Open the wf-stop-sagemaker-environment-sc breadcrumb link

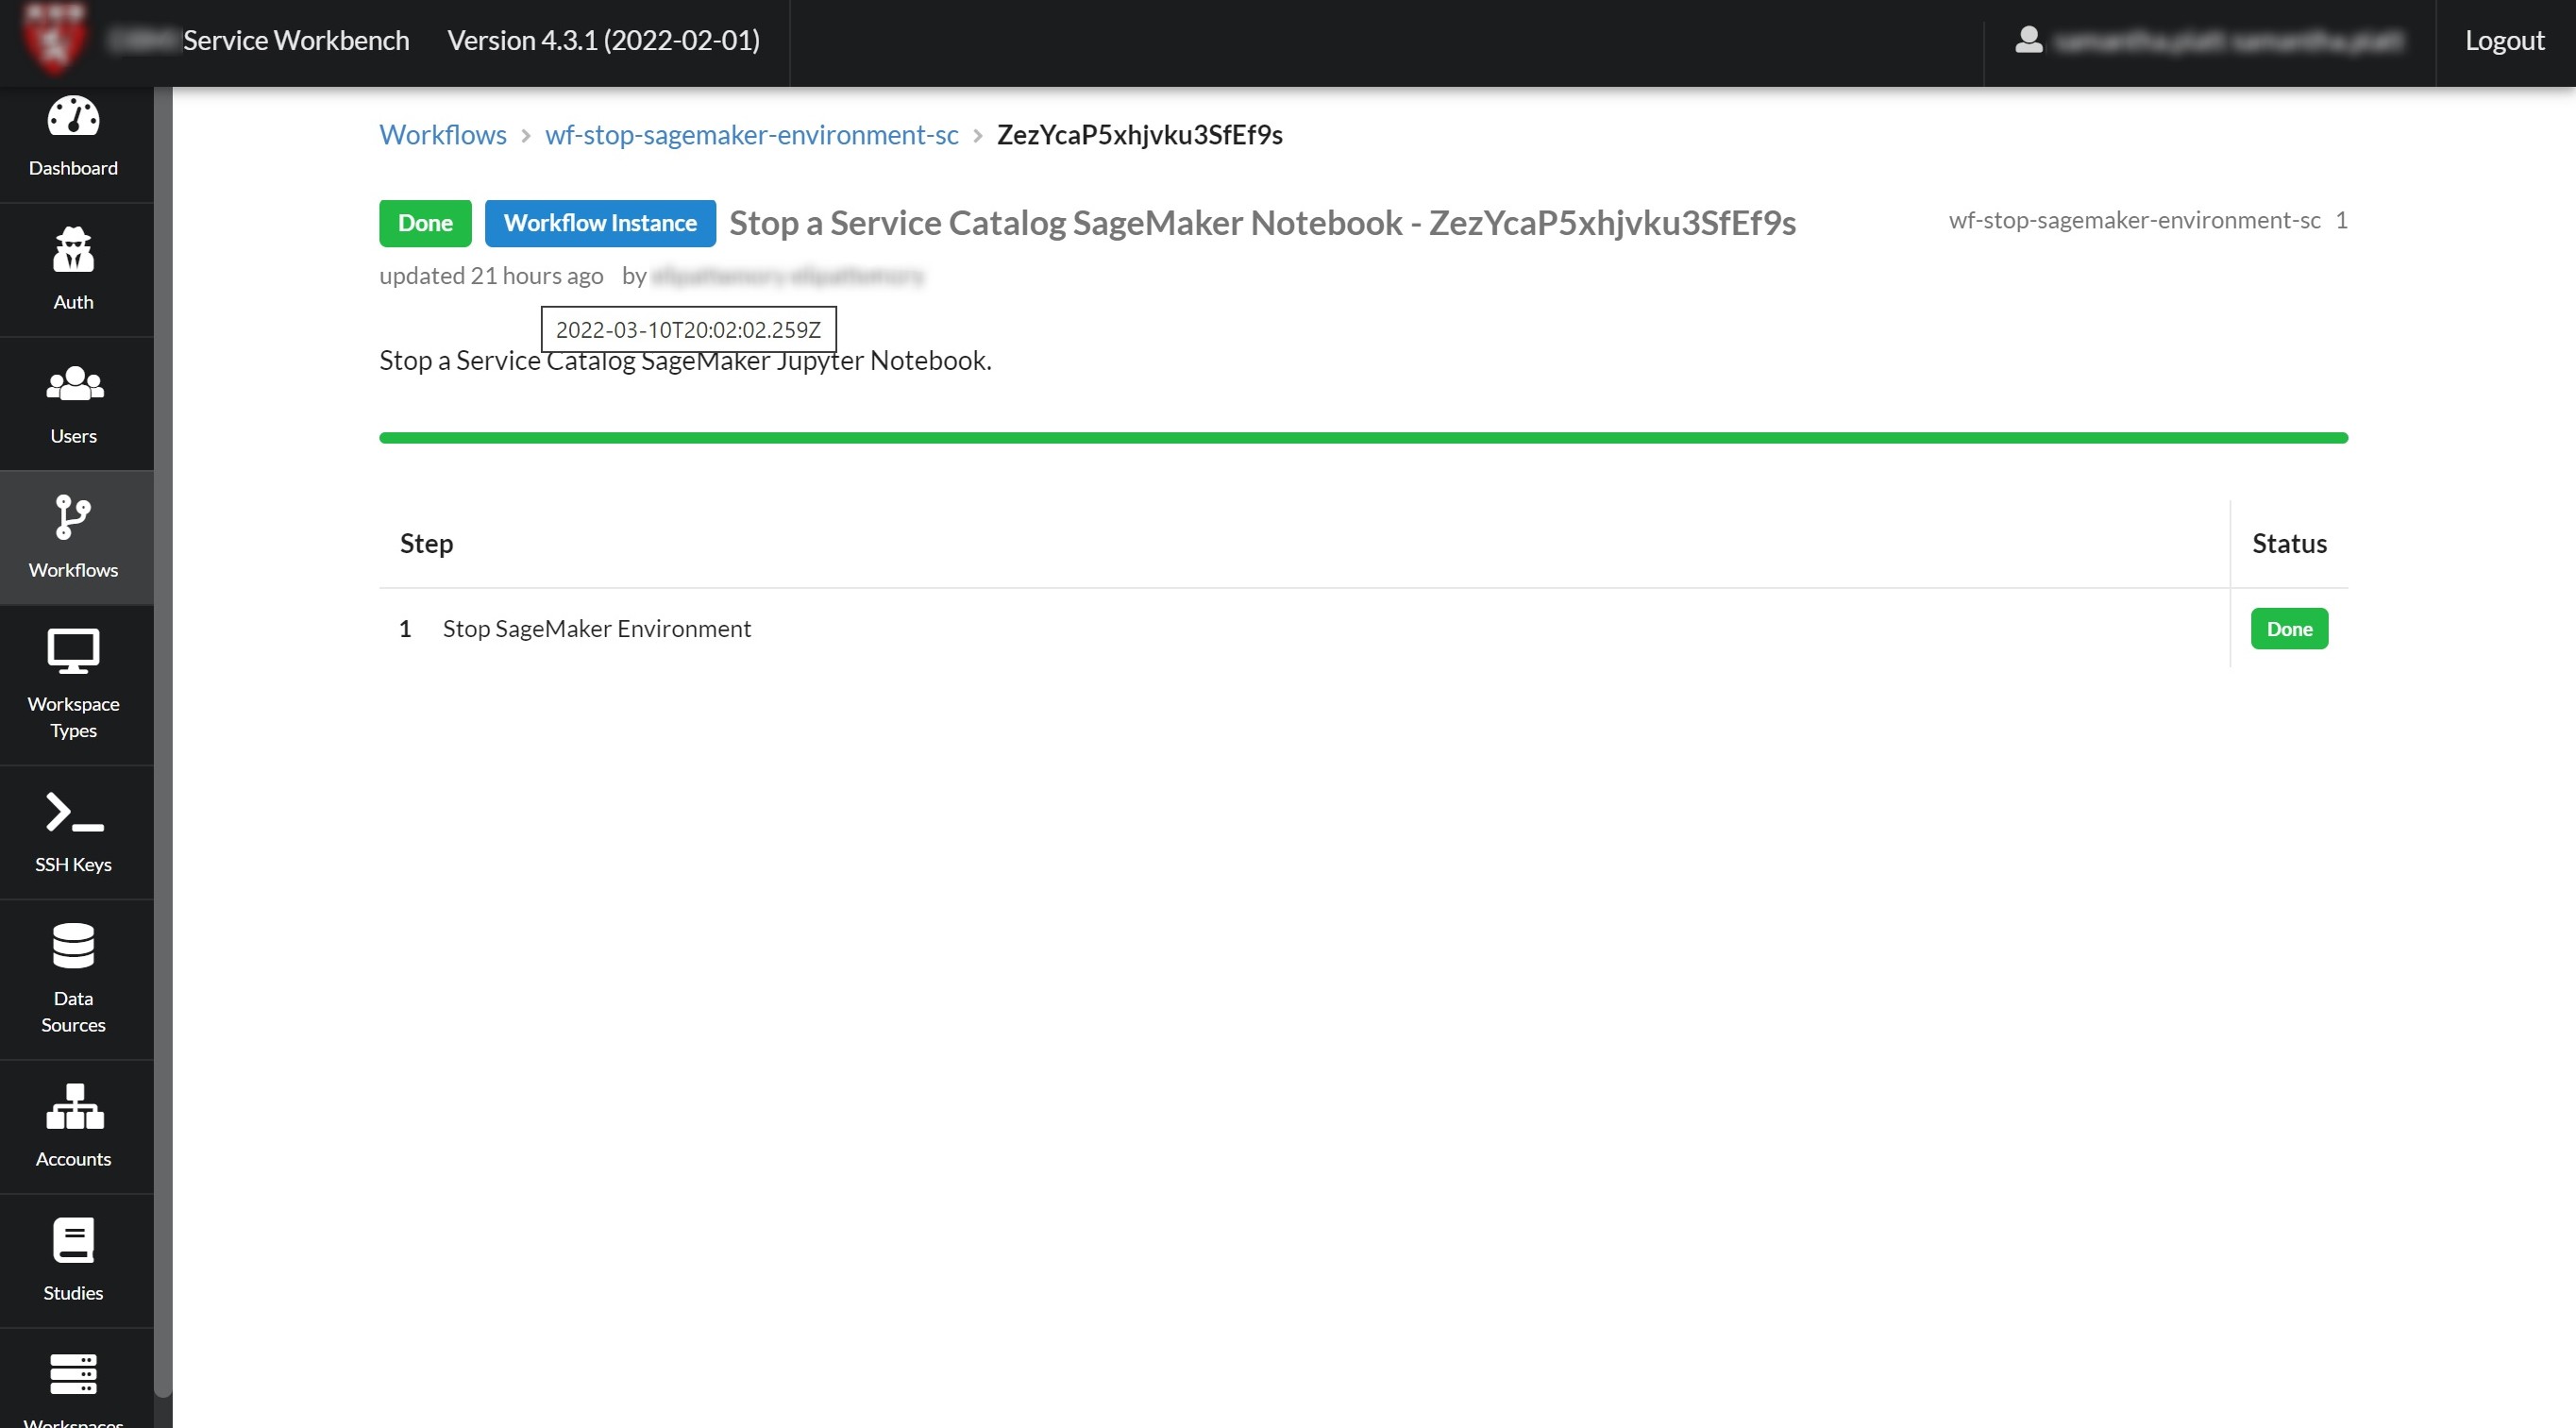click(x=751, y=134)
